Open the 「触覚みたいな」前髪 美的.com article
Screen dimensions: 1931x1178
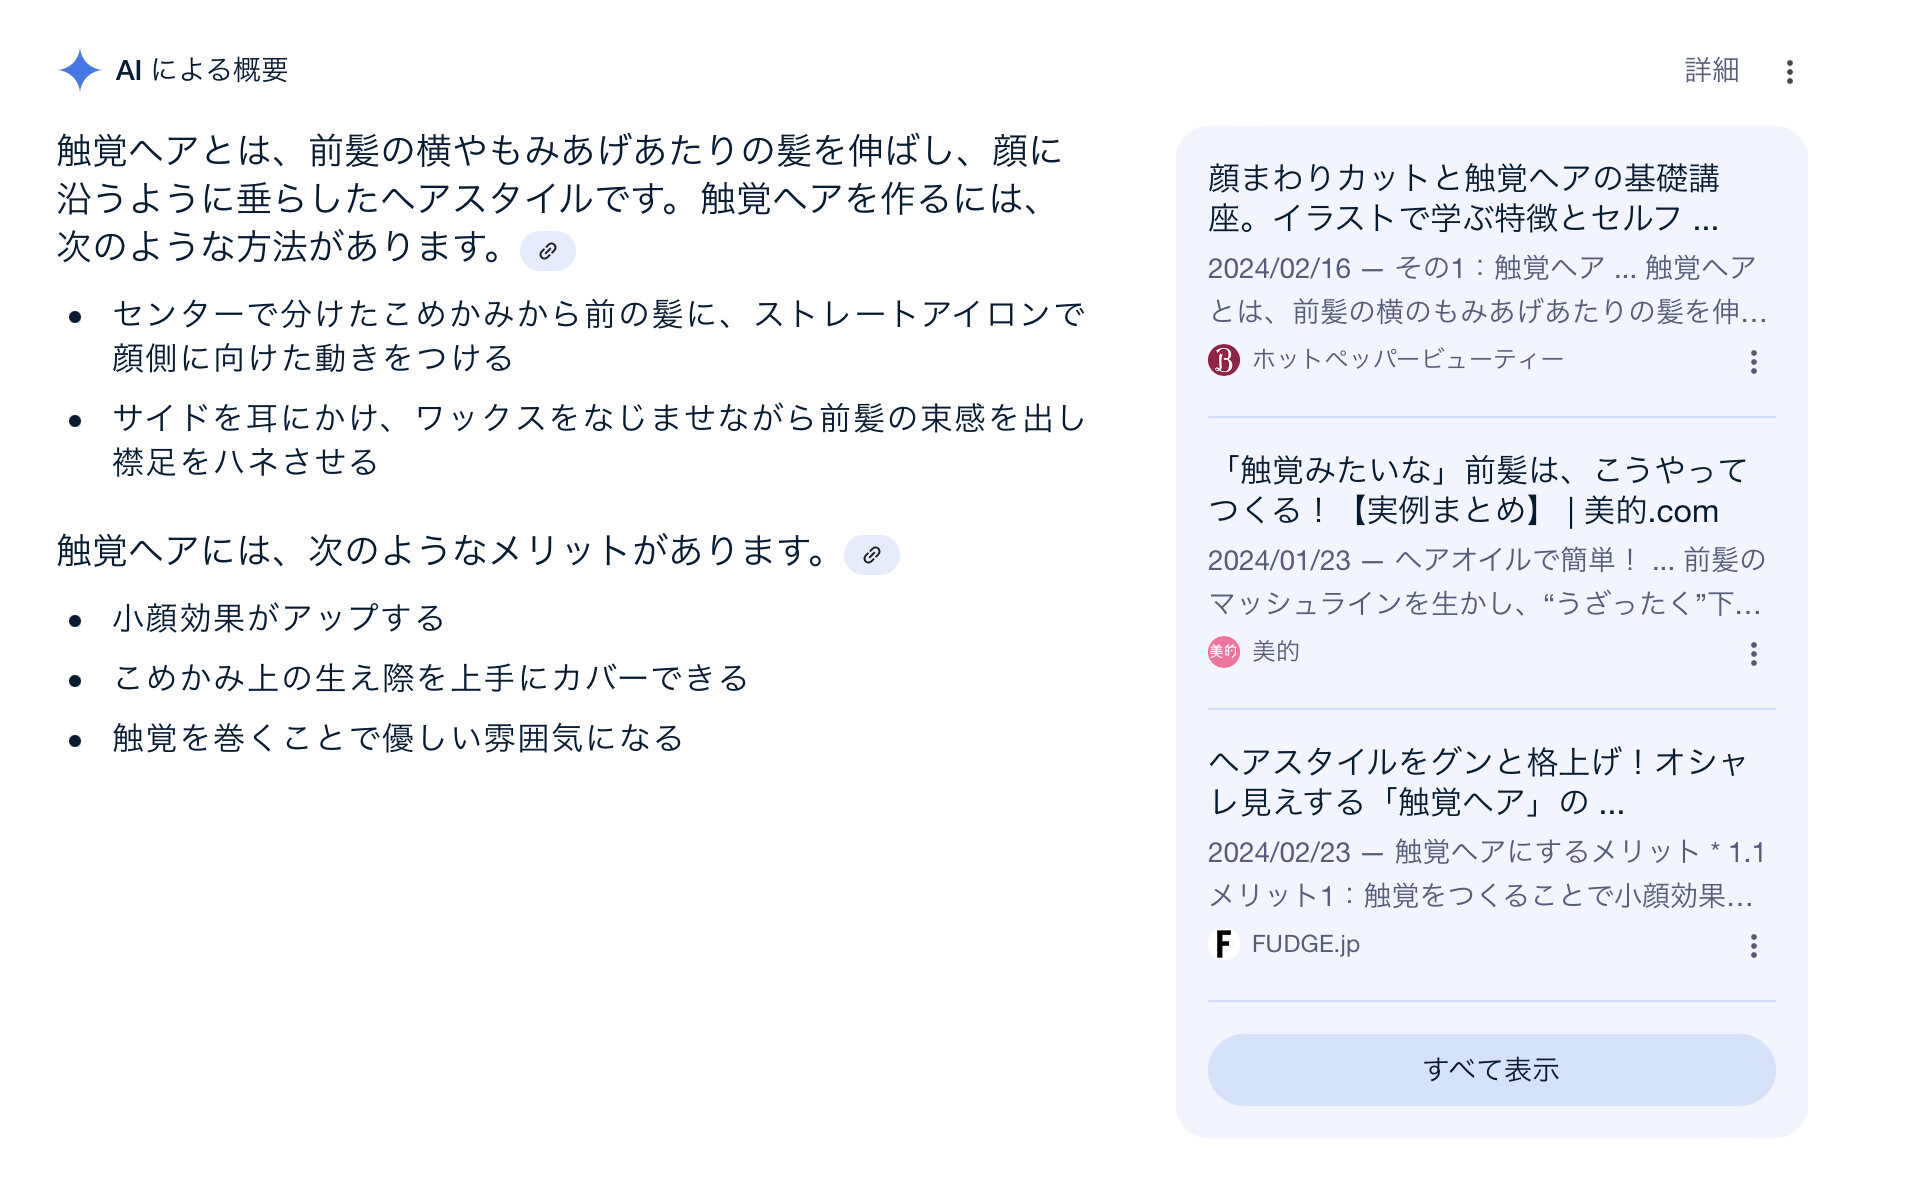coord(1477,490)
